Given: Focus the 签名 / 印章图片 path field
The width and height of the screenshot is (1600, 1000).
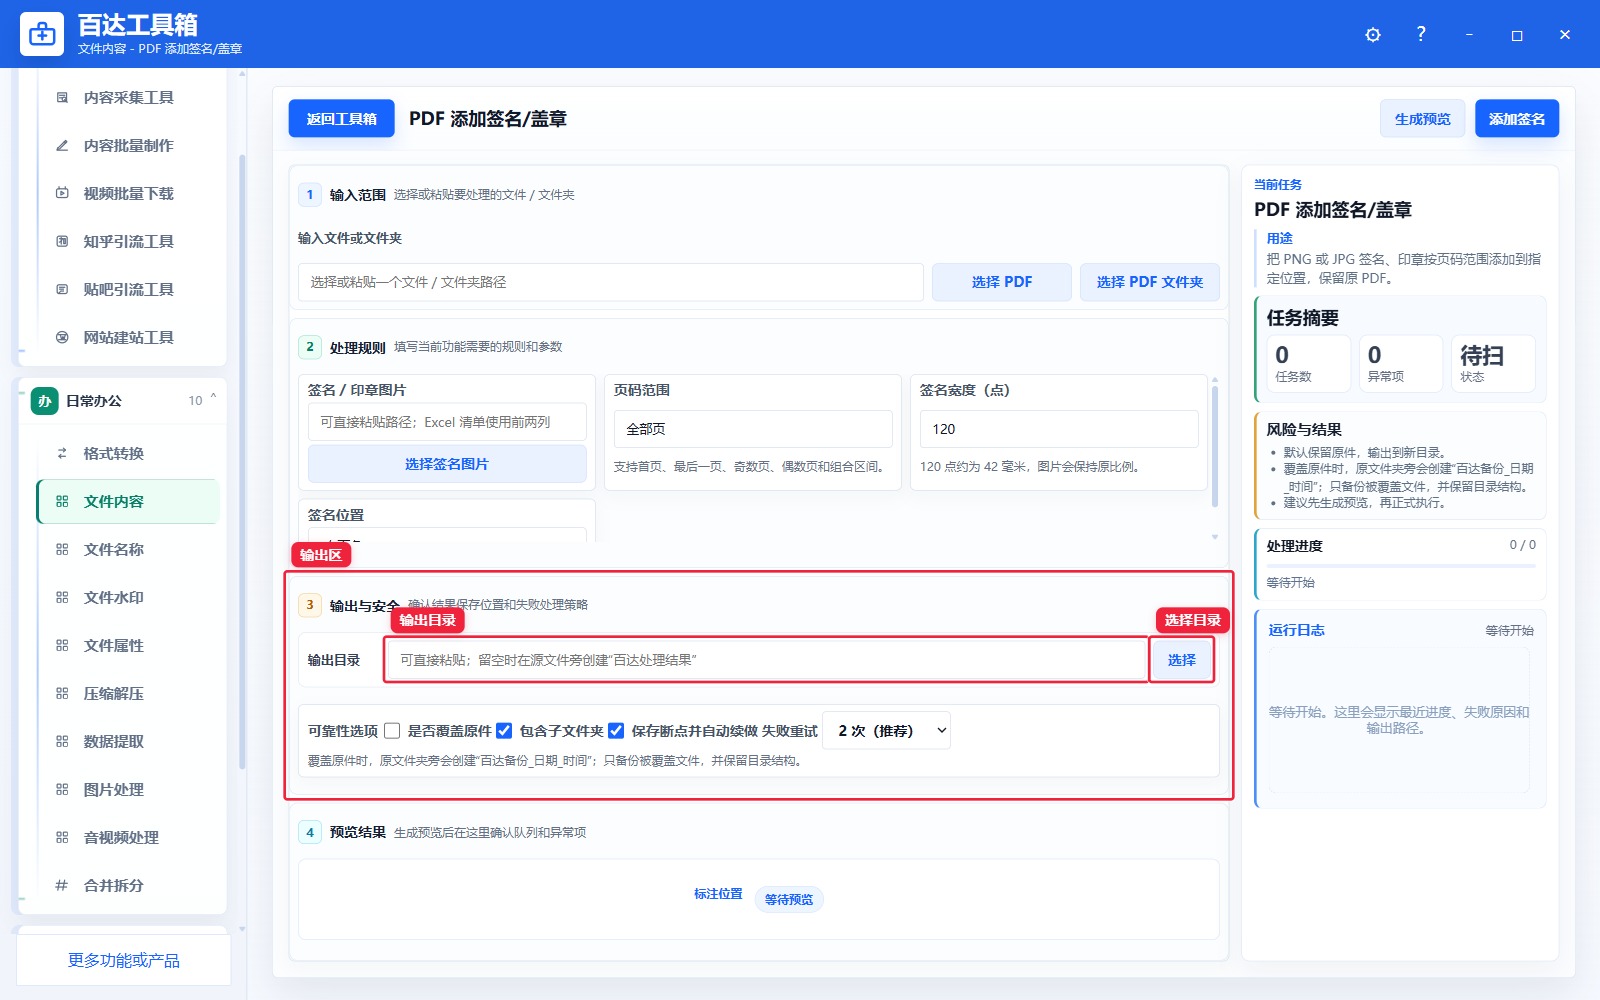Looking at the screenshot, I should pos(447,422).
